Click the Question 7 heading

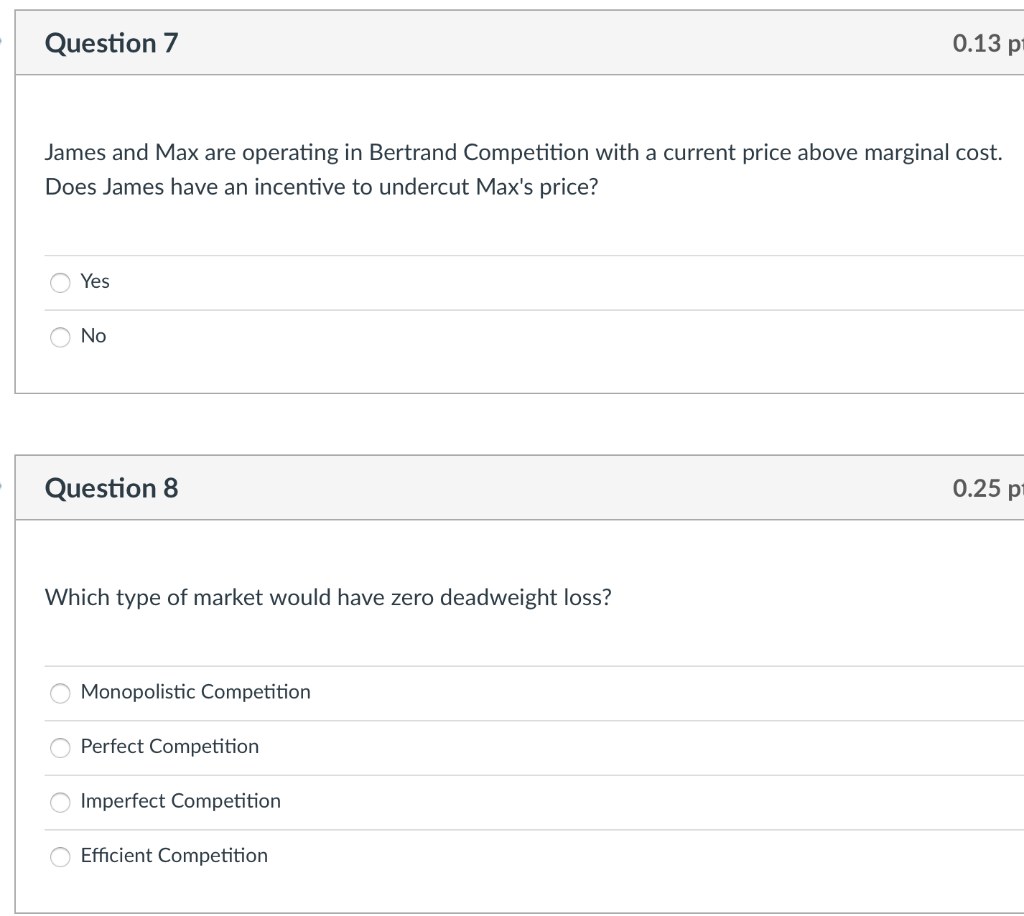coord(112,44)
